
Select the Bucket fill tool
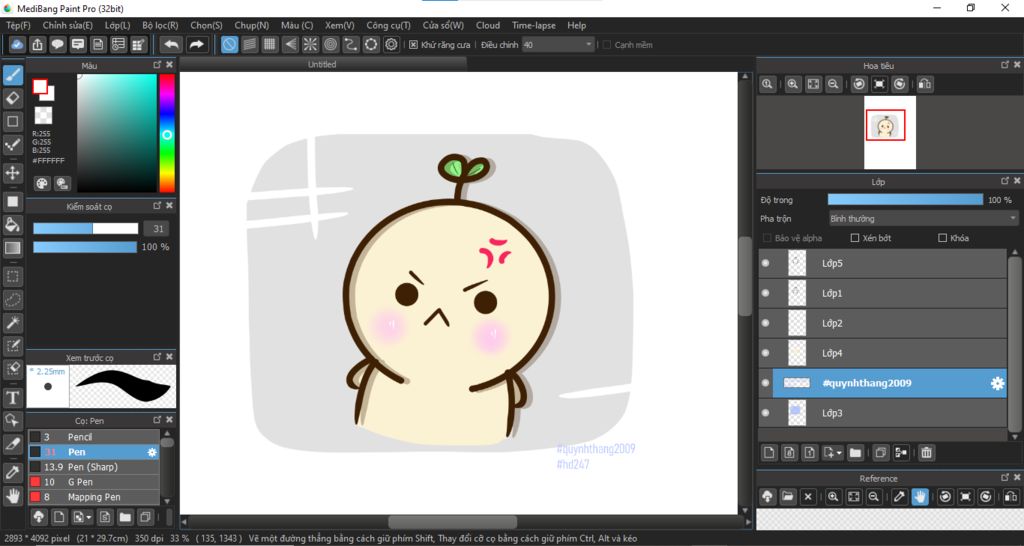tap(12, 225)
